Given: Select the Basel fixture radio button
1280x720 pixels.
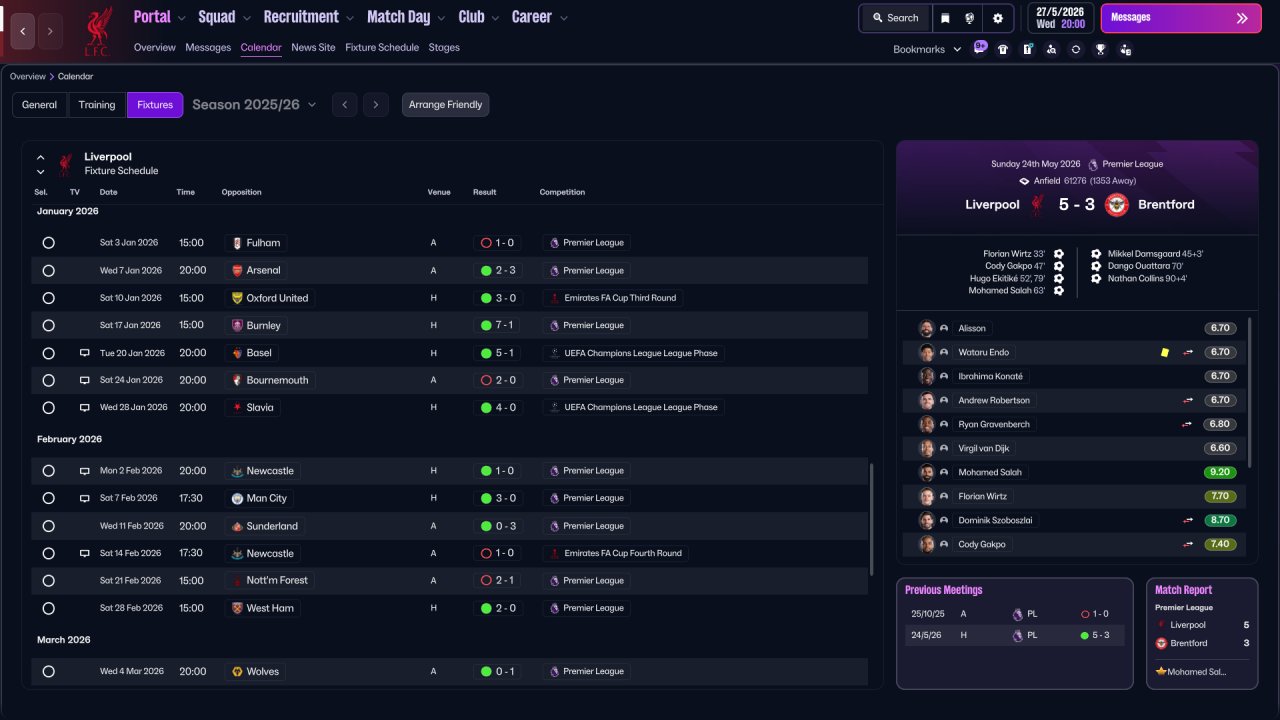Looking at the screenshot, I should click(48, 353).
